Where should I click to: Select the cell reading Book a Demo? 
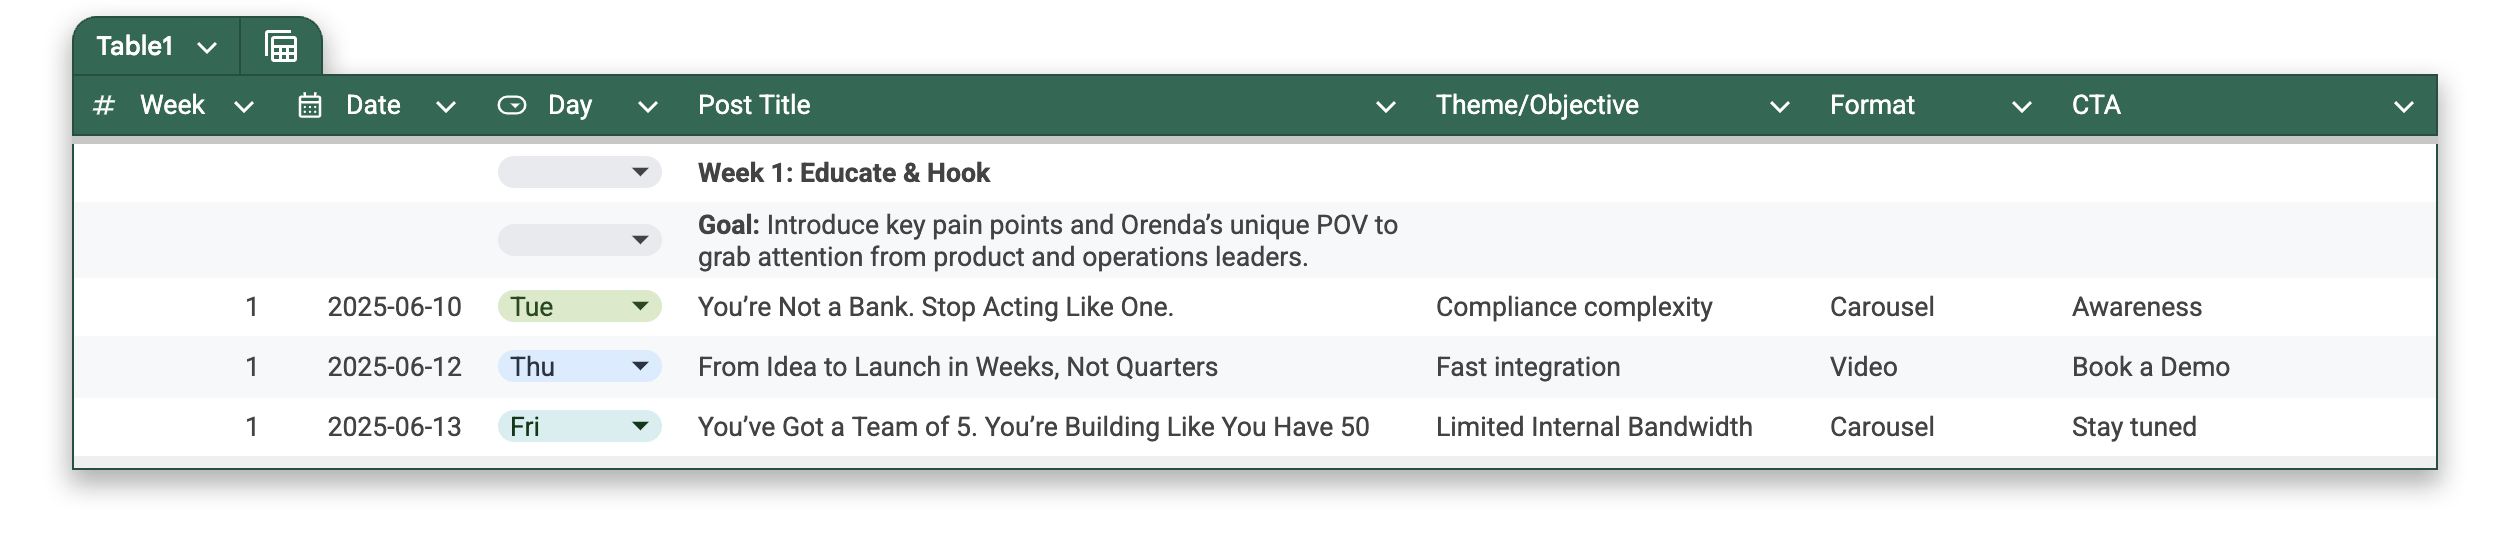click(2151, 367)
